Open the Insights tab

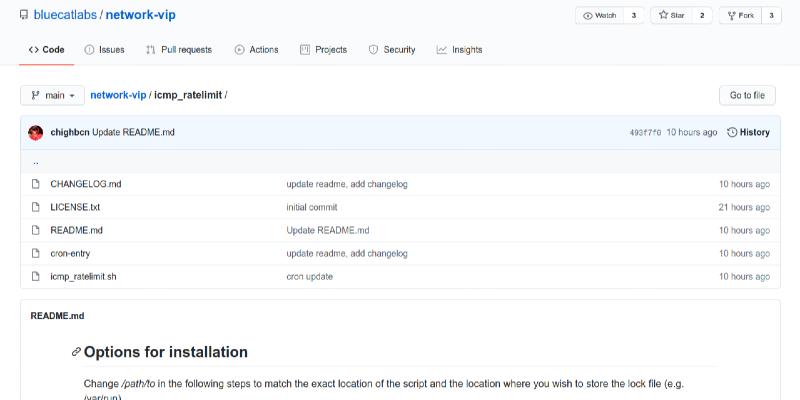pos(459,49)
